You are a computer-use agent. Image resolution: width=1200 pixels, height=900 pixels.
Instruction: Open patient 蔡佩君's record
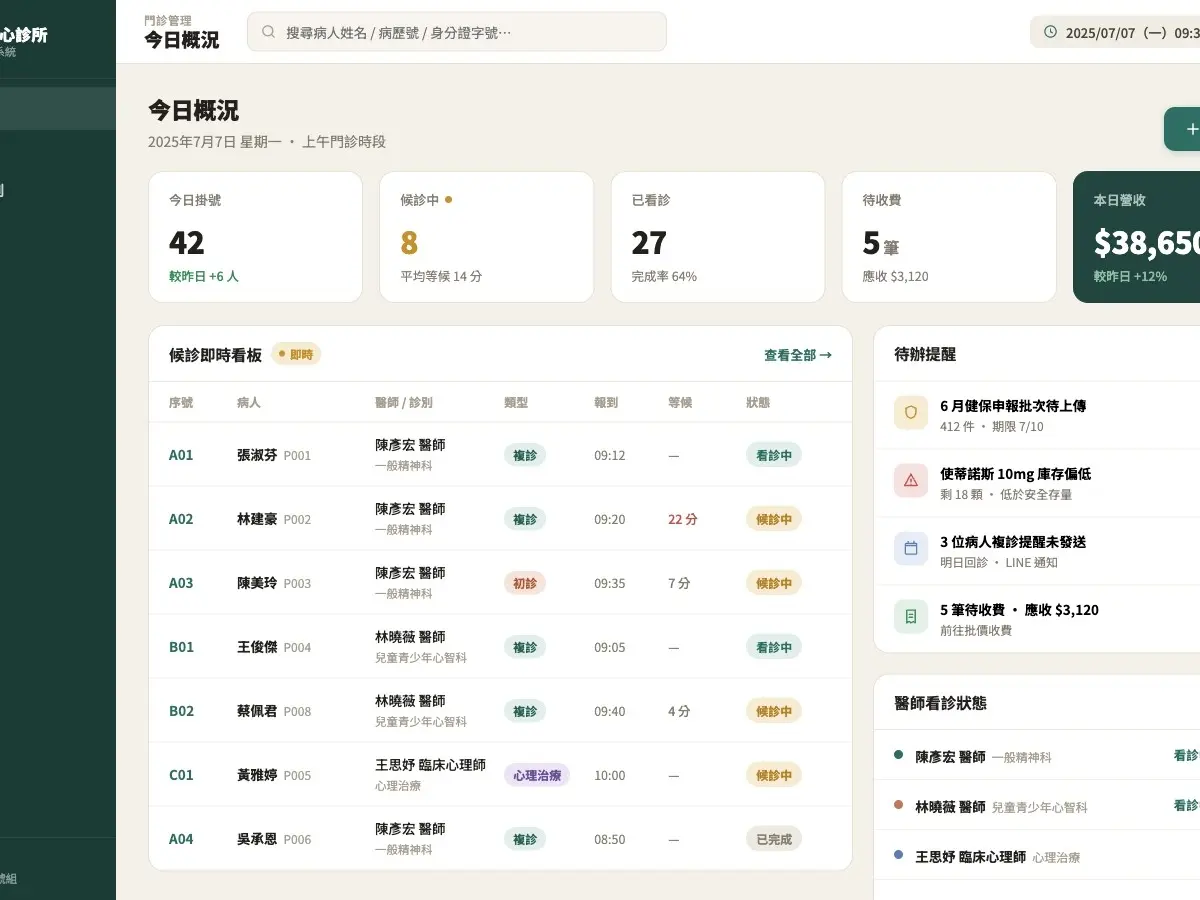(x=257, y=711)
